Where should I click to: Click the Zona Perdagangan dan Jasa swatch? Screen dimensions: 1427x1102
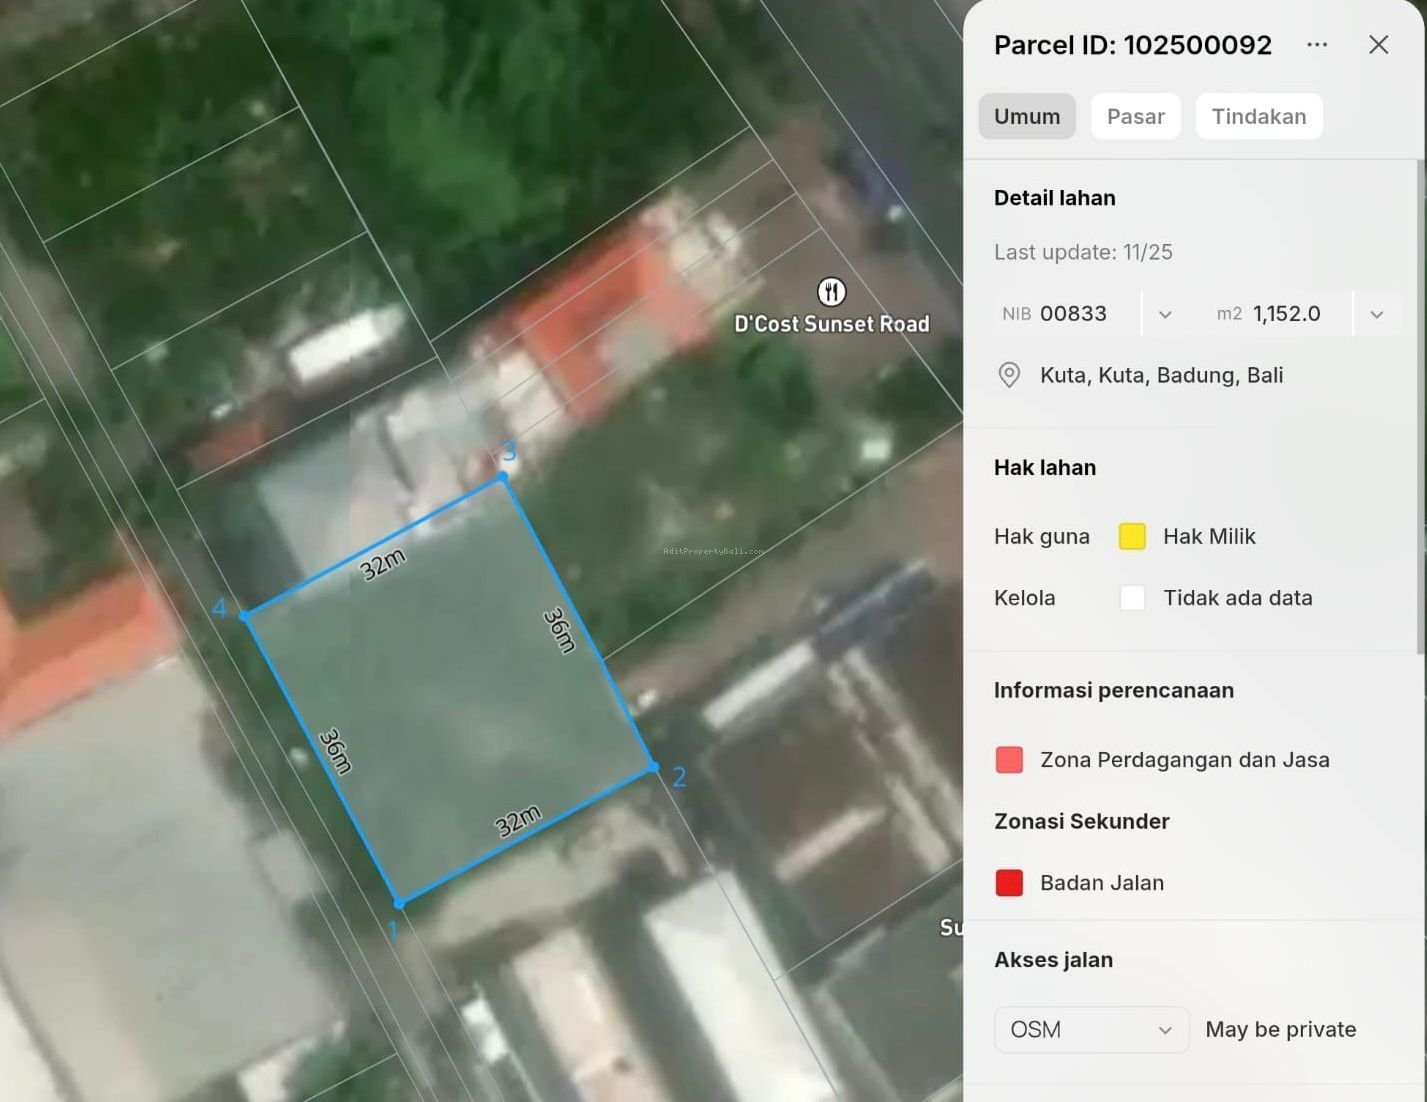click(1009, 760)
